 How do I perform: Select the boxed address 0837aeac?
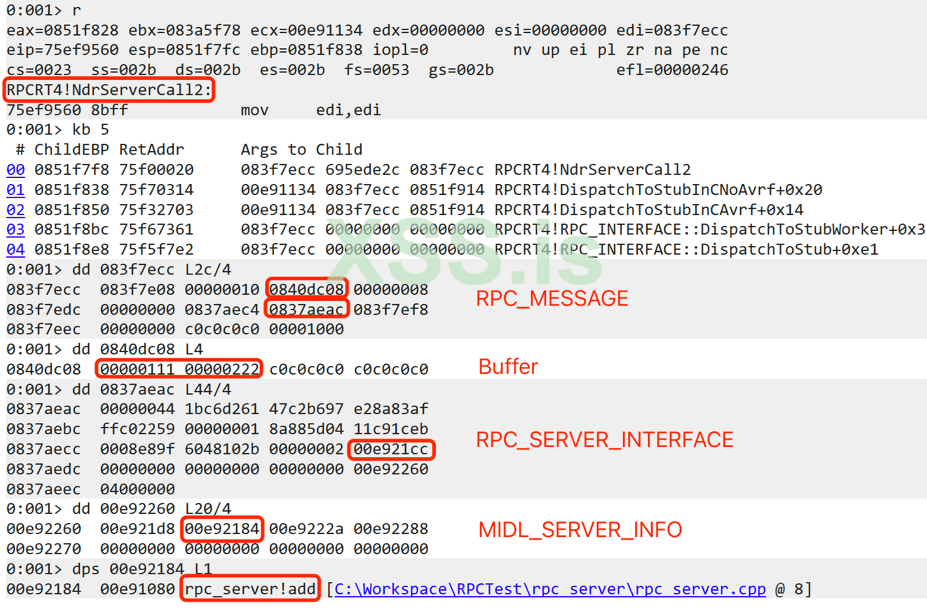coord(306,309)
